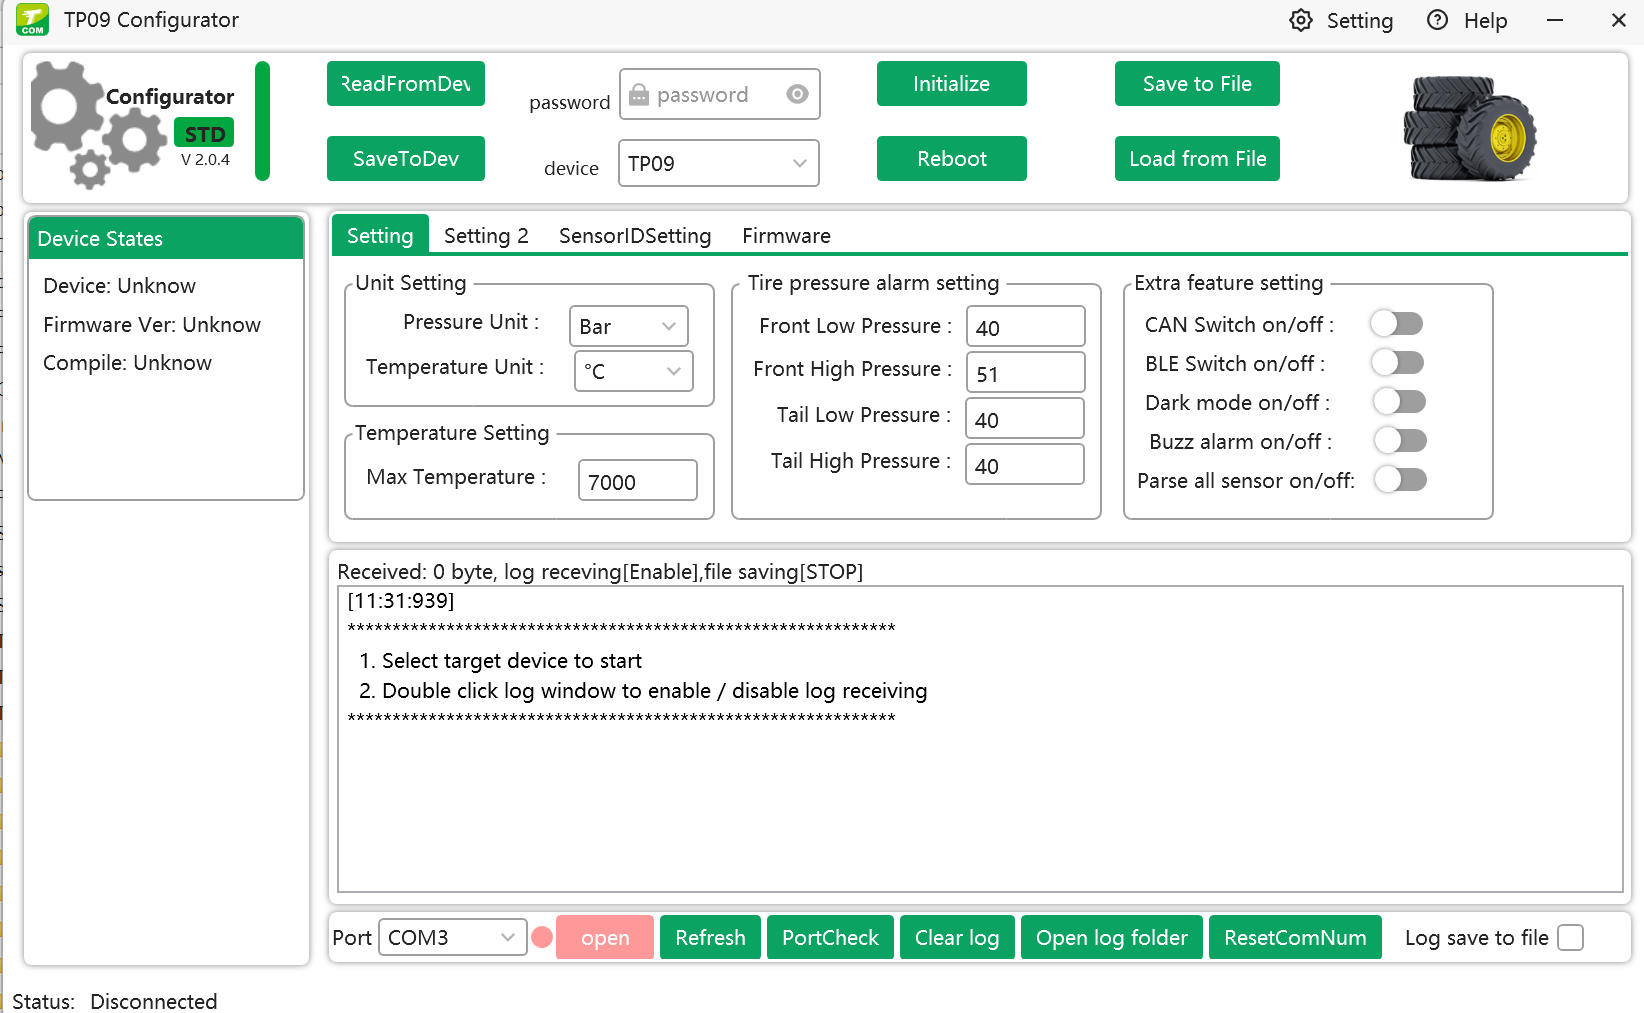Turn on Dark mode toggle
This screenshot has width=1644, height=1013.
pos(1399,401)
